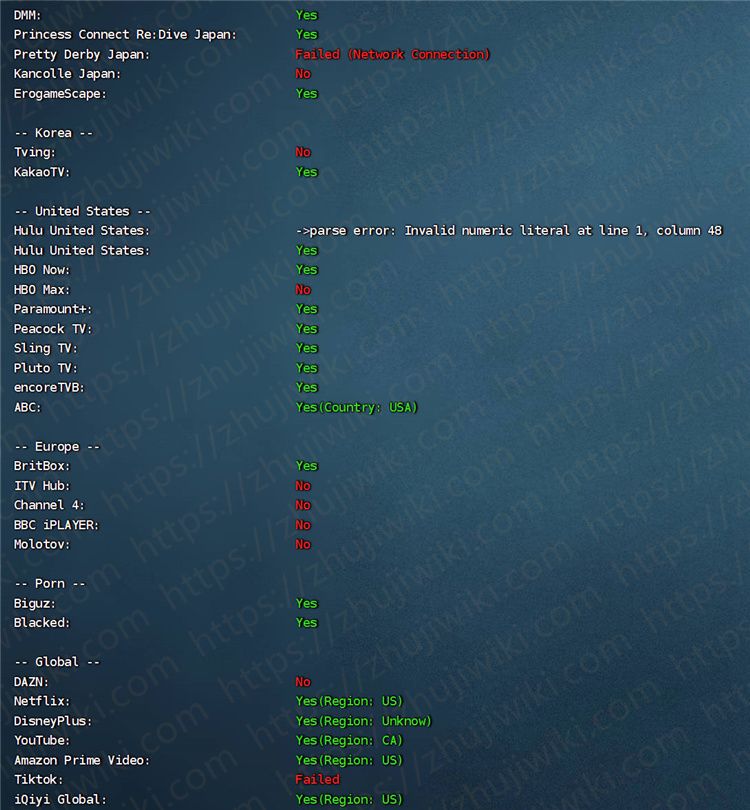The width and height of the screenshot is (750, 810).
Task: Select the parse error message text
Action: 508,230
